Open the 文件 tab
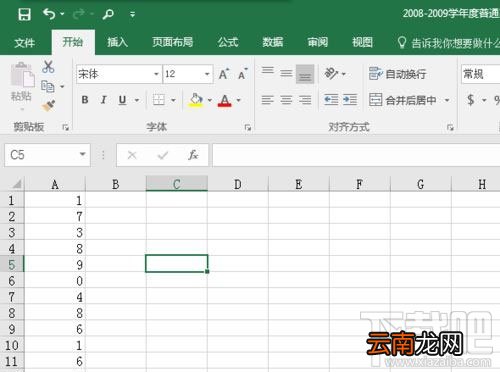The height and width of the screenshot is (372, 500). click(x=24, y=42)
